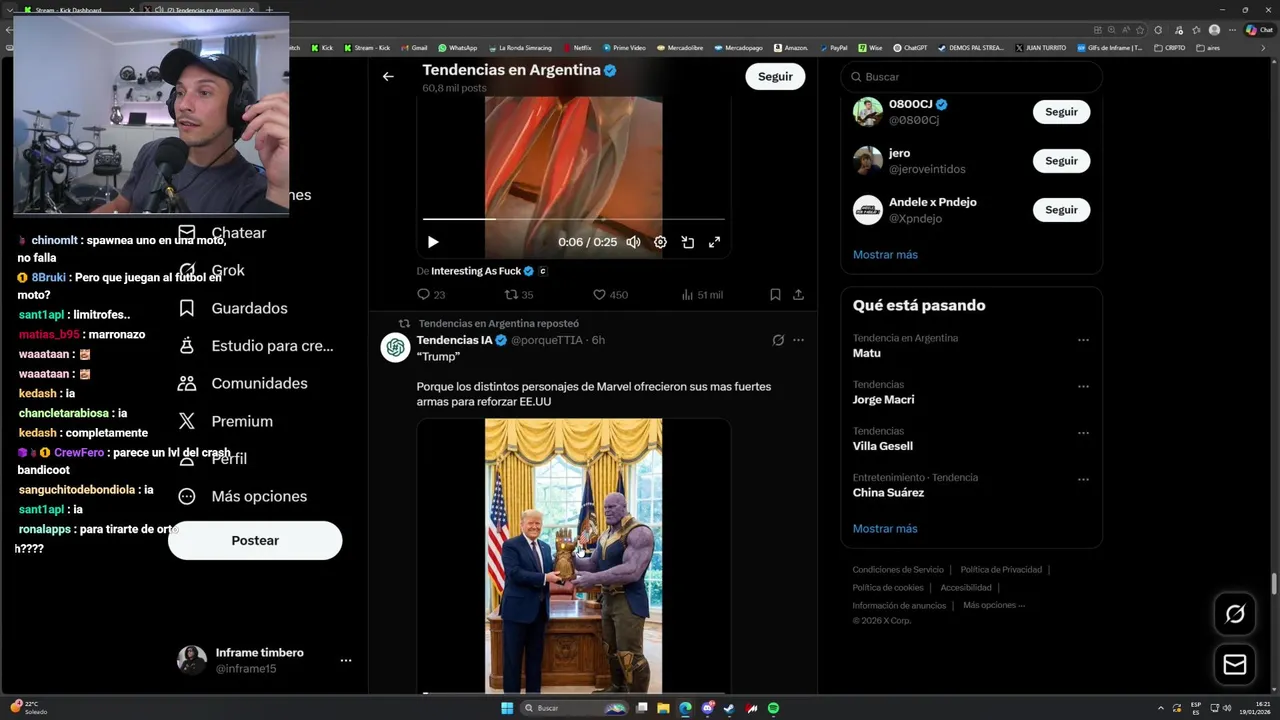
Task: Open the Villa Gesell trend
Action: click(x=882, y=446)
